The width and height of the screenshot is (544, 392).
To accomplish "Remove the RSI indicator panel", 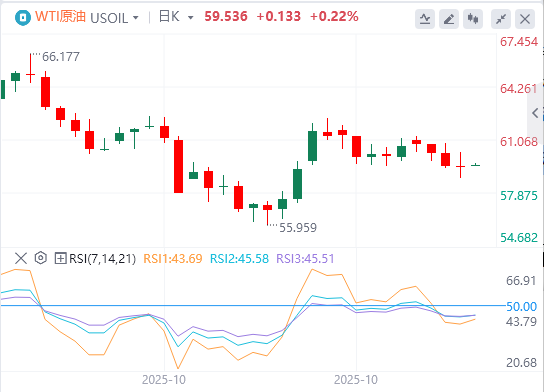I will 21,258.
